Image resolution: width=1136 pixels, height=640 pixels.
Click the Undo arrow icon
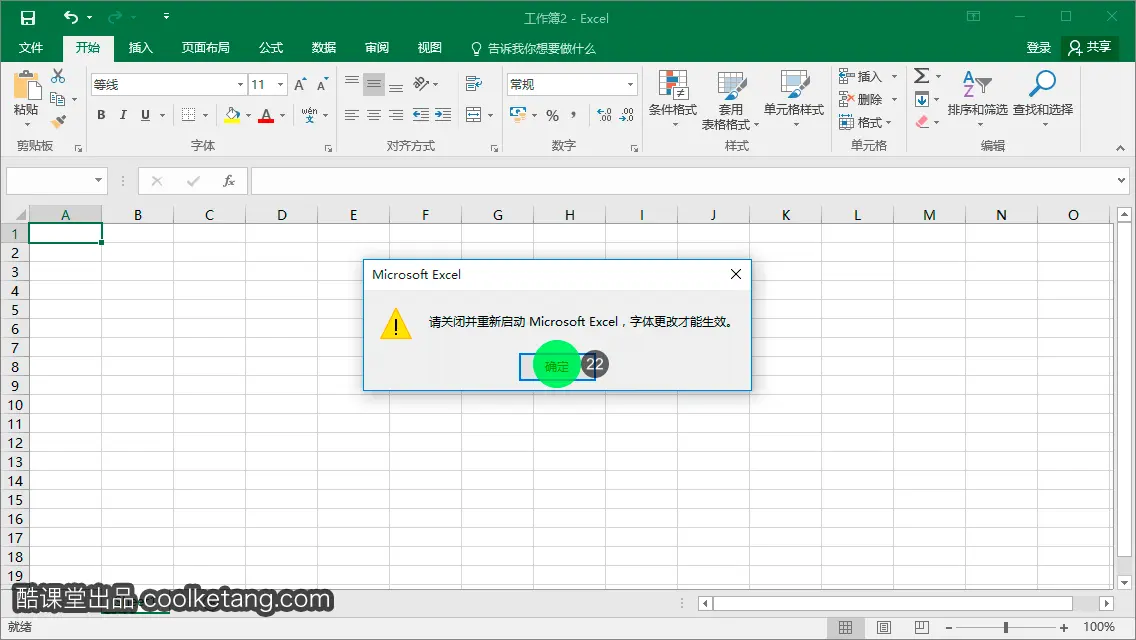coord(71,17)
